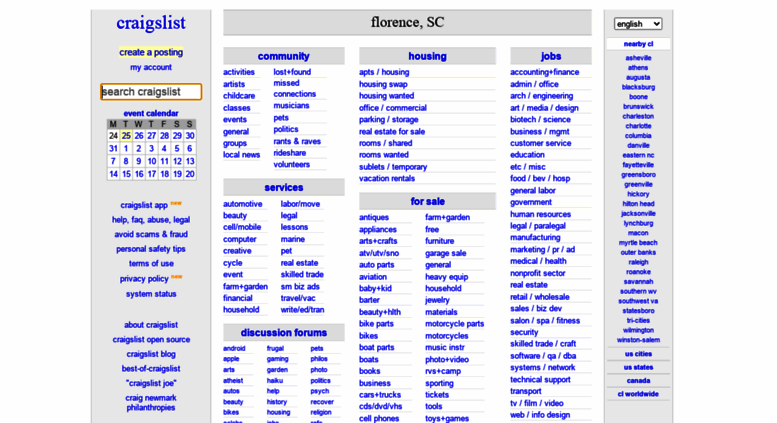The height and width of the screenshot is (423, 777).
Task: Select day 20 in the event calendar
Action: click(190, 174)
